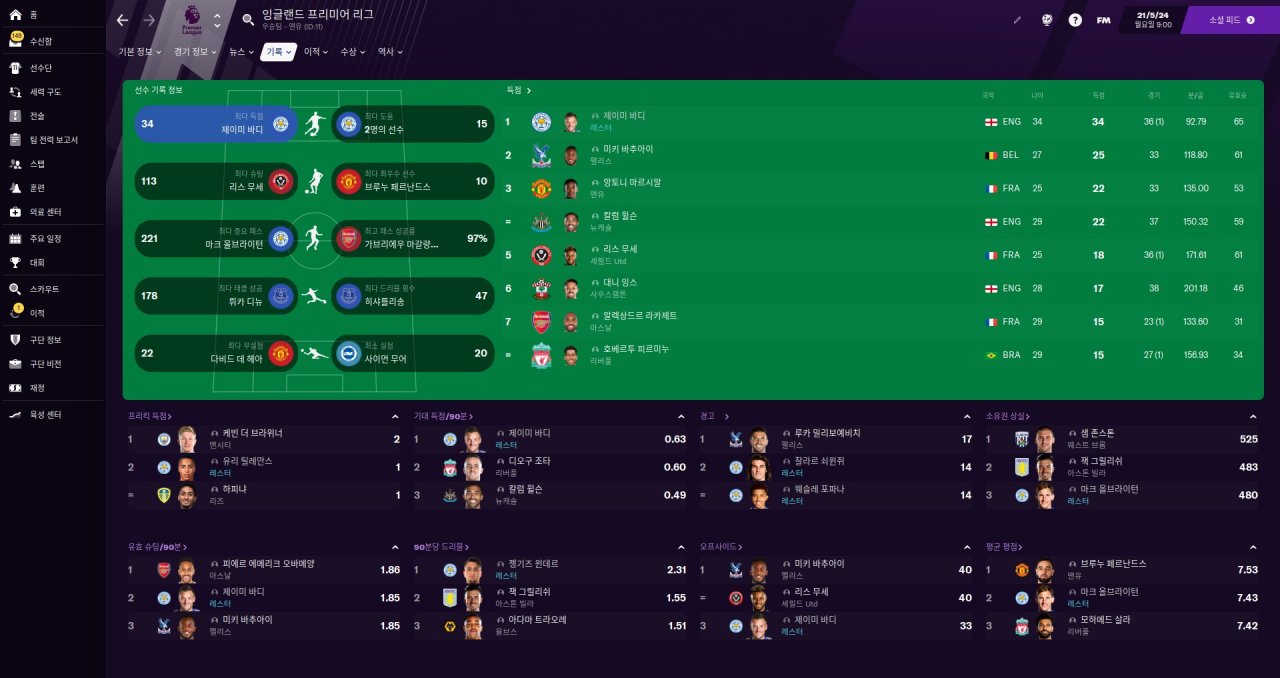1280x678 pixels.
Task: Open the 이적 dropdown in top tabs
Action: (x=316, y=52)
